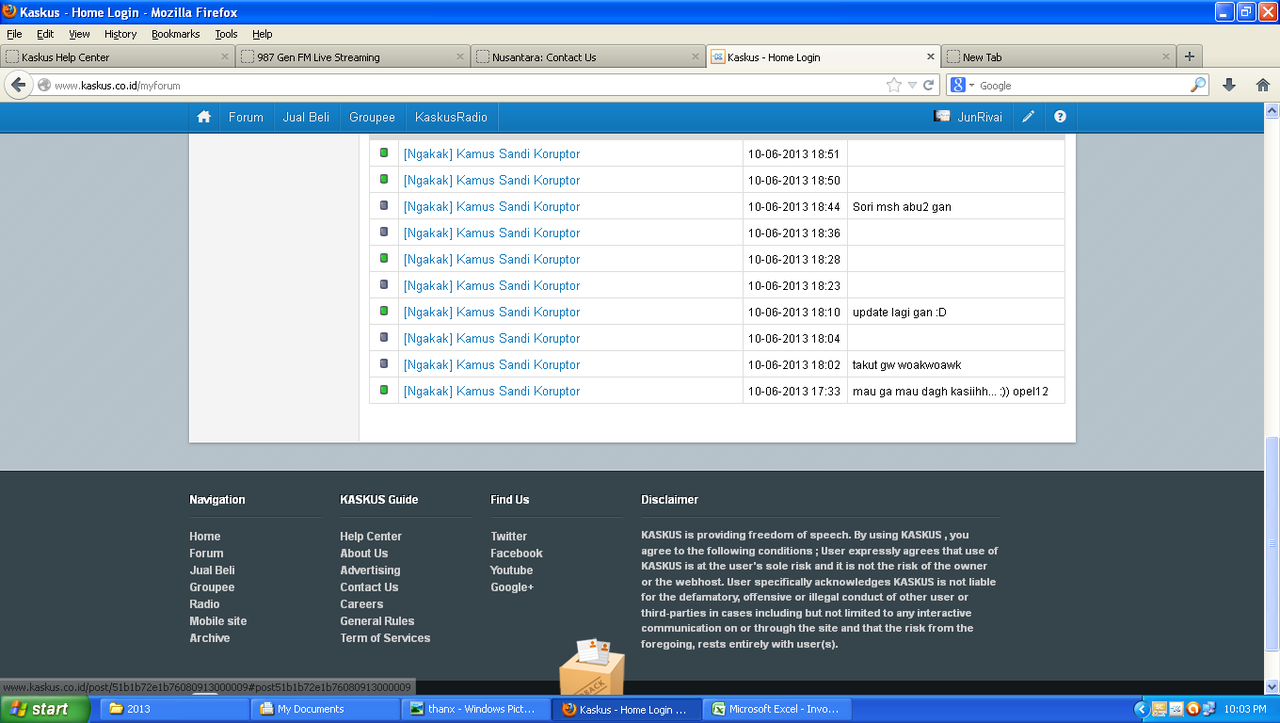Click footer Term of Services link
This screenshot has height=723, width=1280.
385,638
